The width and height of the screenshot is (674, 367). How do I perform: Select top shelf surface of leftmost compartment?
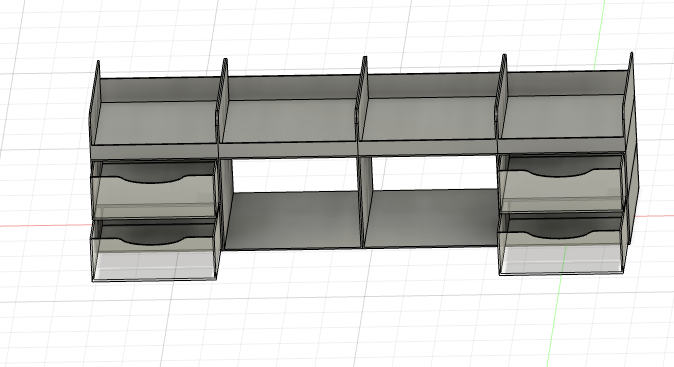pos(156,123)
